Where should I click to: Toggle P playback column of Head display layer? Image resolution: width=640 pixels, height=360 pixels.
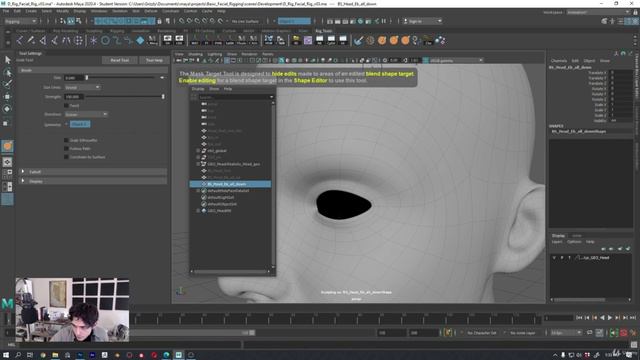point(562,258)
